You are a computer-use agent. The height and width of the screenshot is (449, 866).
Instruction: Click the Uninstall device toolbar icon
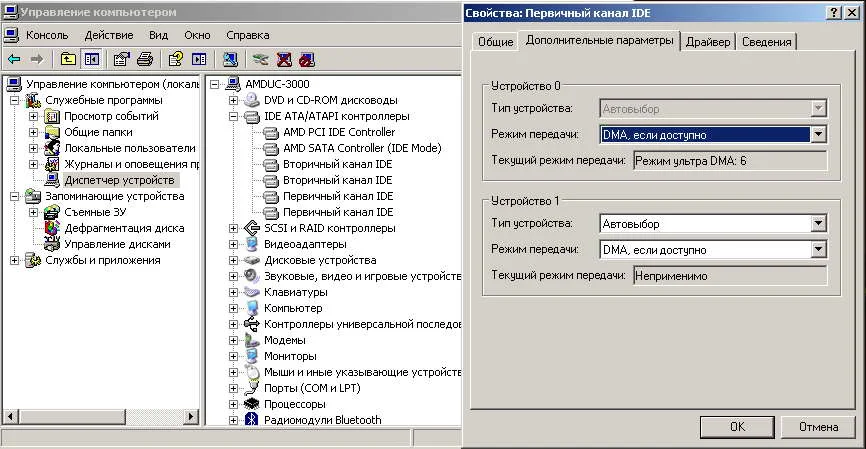point(284,59)
